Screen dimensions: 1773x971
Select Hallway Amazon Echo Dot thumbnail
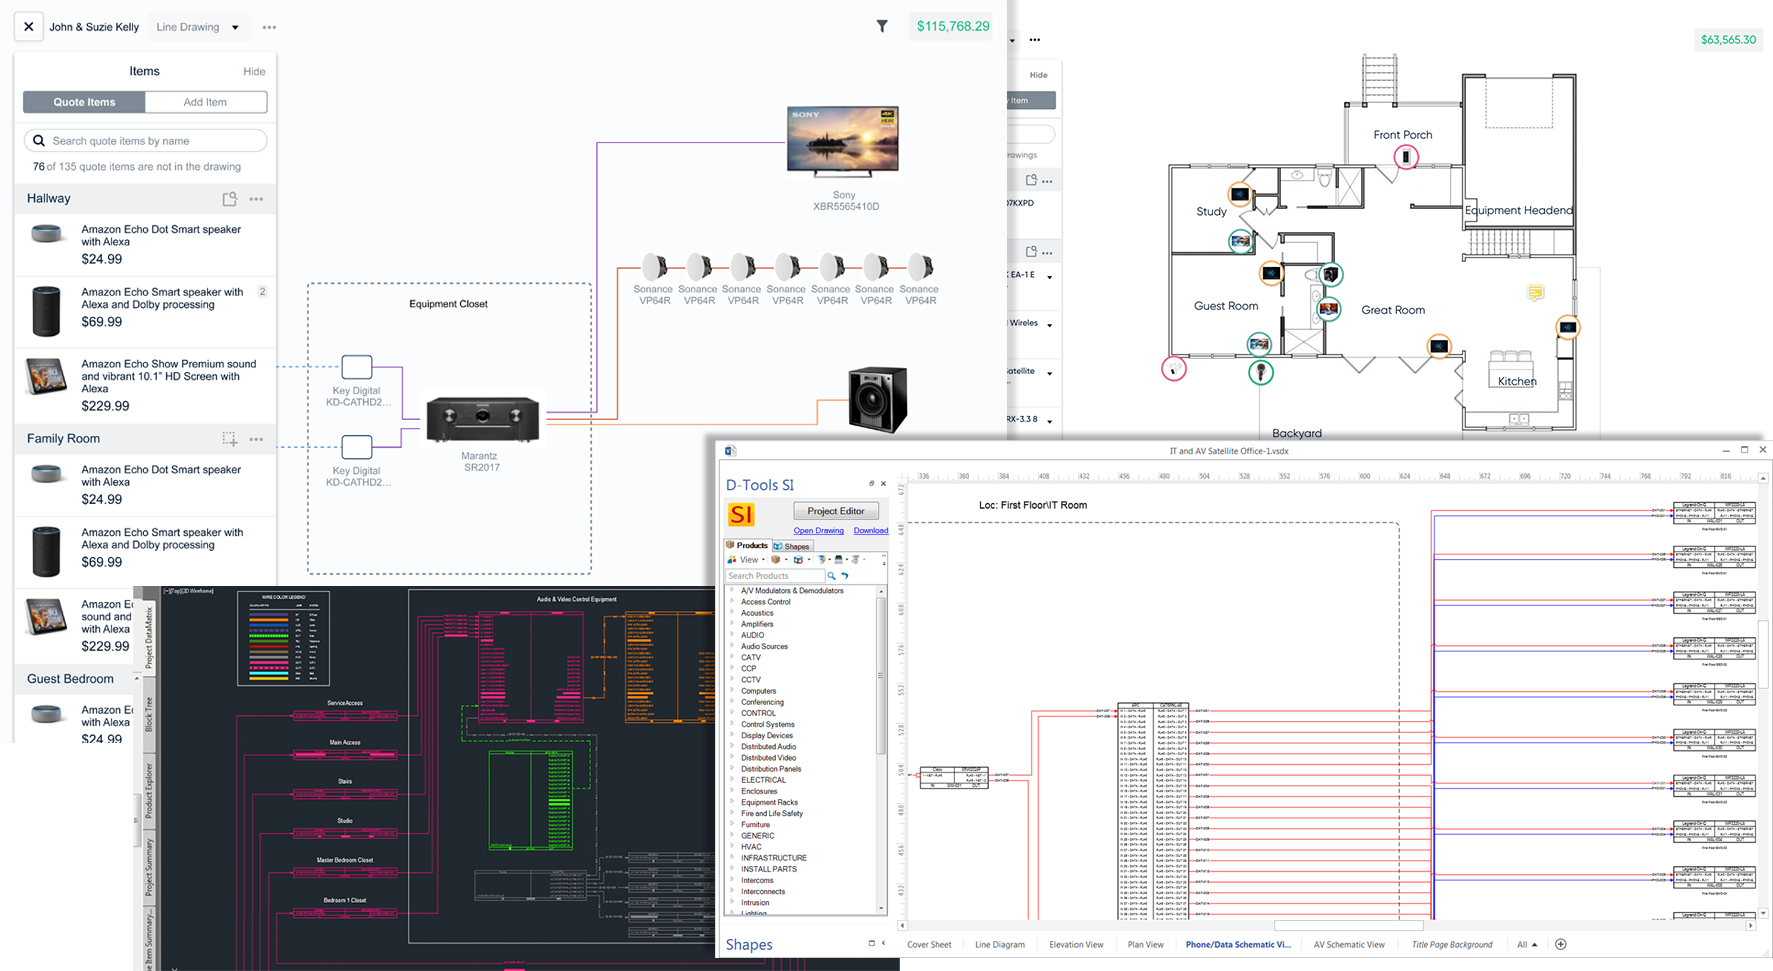click(46, 235)
